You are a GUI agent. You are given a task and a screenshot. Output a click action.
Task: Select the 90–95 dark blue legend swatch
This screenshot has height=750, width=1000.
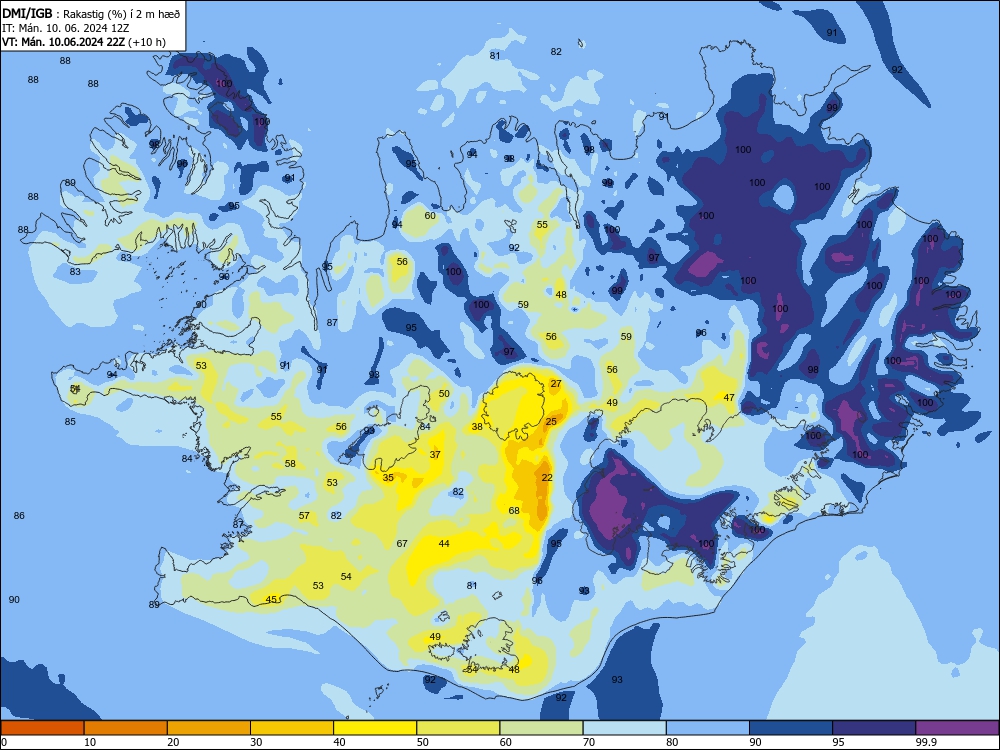click(x=791, y=728)
